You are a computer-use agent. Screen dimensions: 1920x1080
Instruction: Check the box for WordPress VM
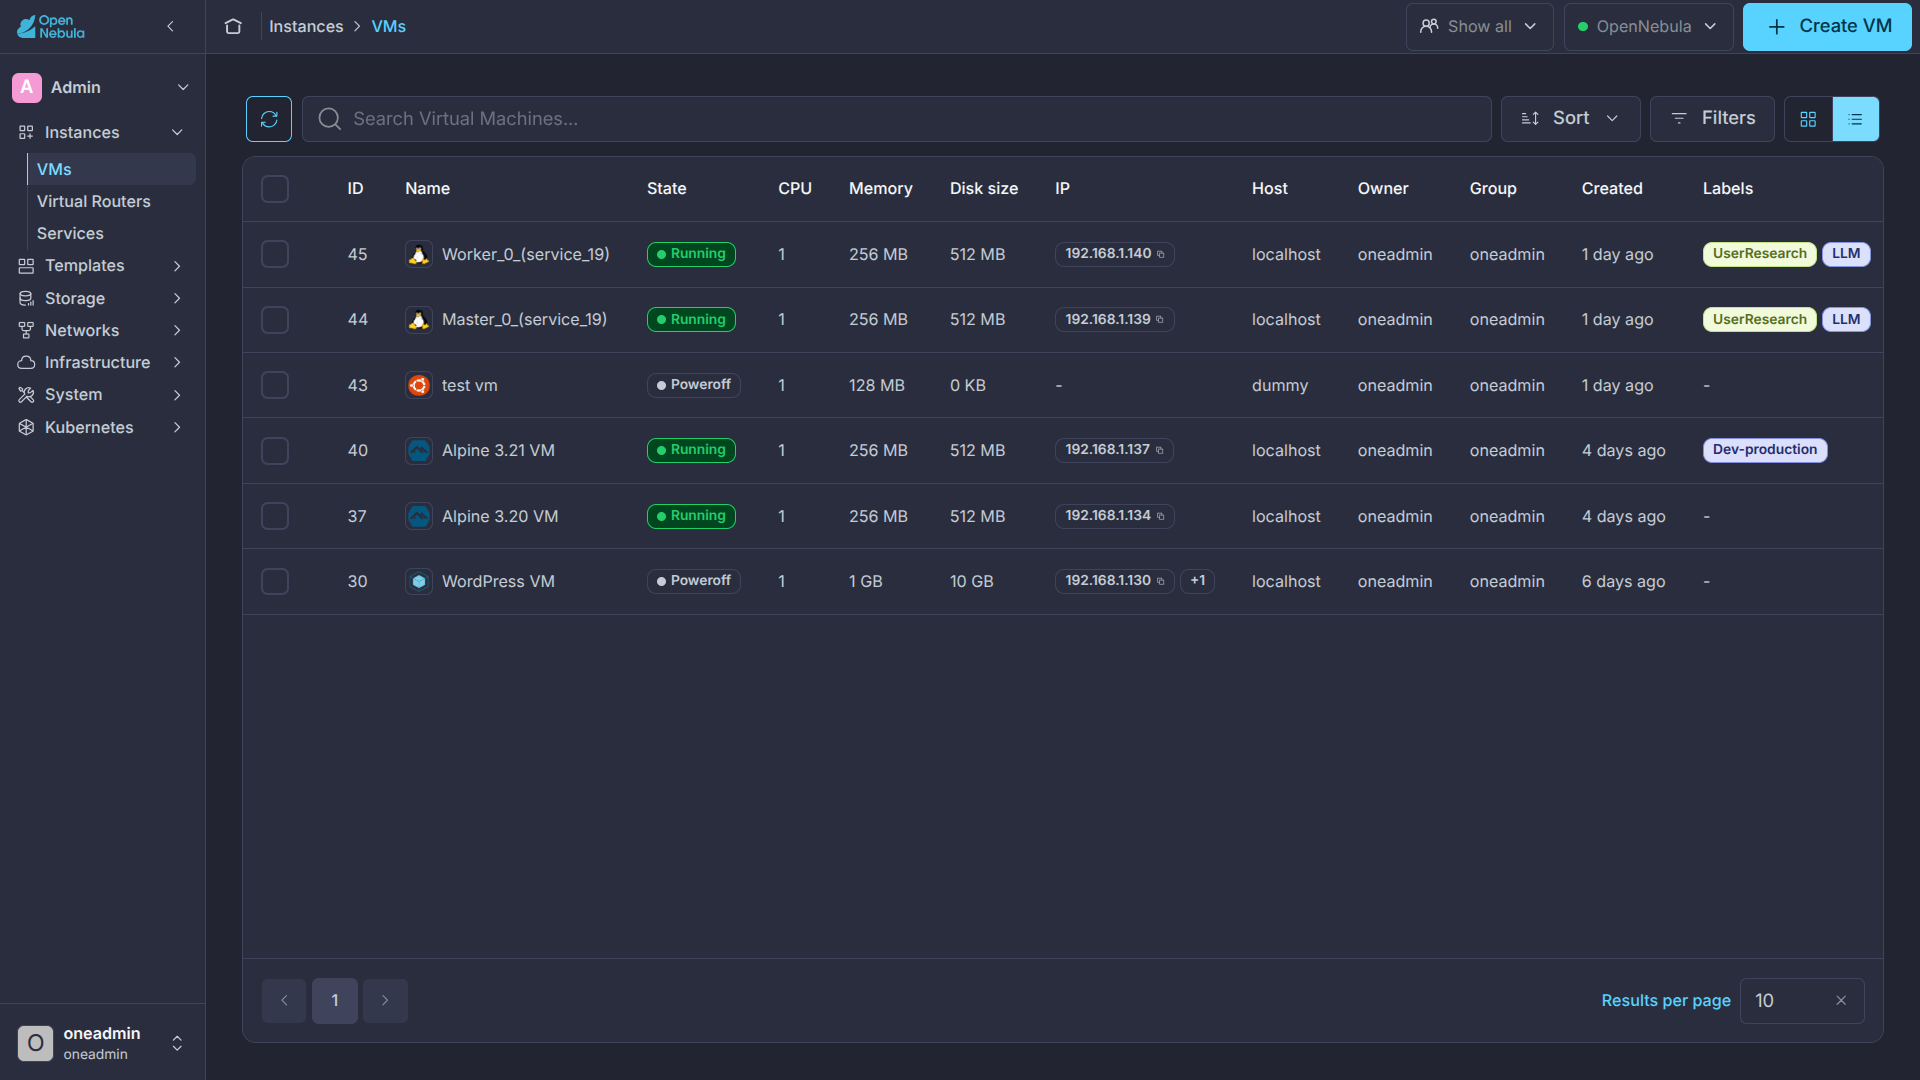pos(275,582)
